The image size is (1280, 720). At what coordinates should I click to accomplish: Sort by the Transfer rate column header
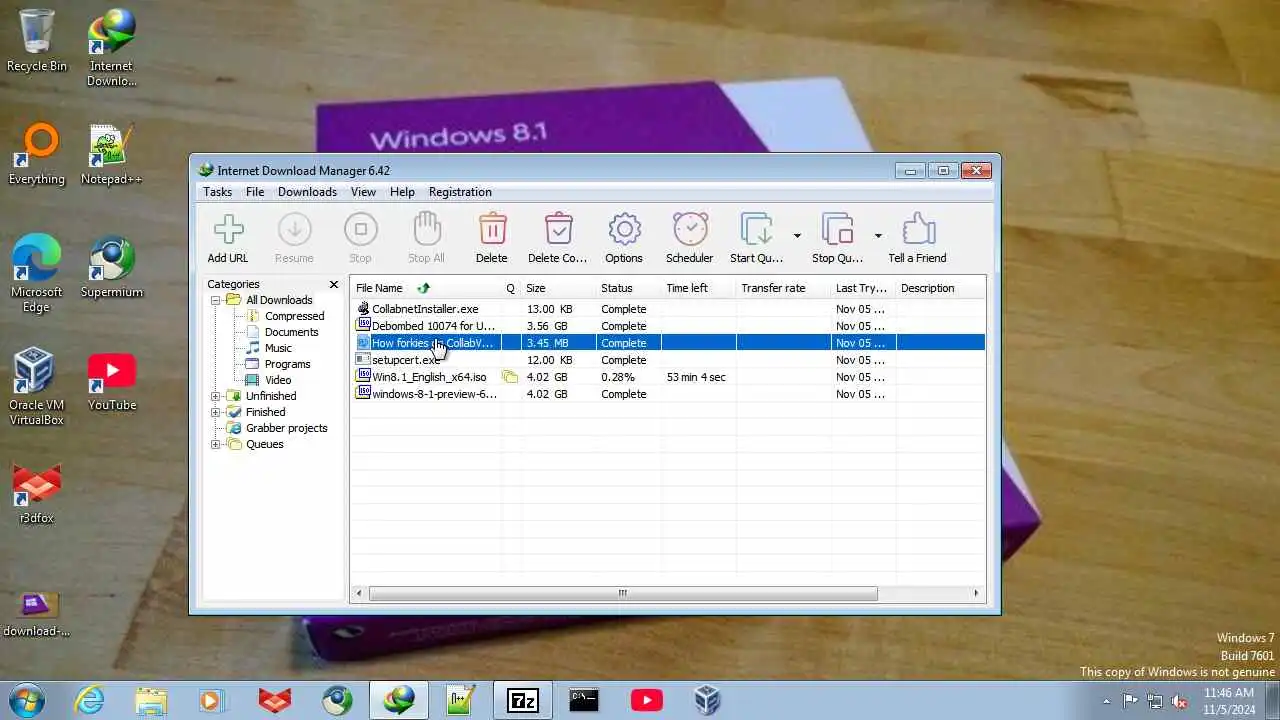[x=783, y=288]
